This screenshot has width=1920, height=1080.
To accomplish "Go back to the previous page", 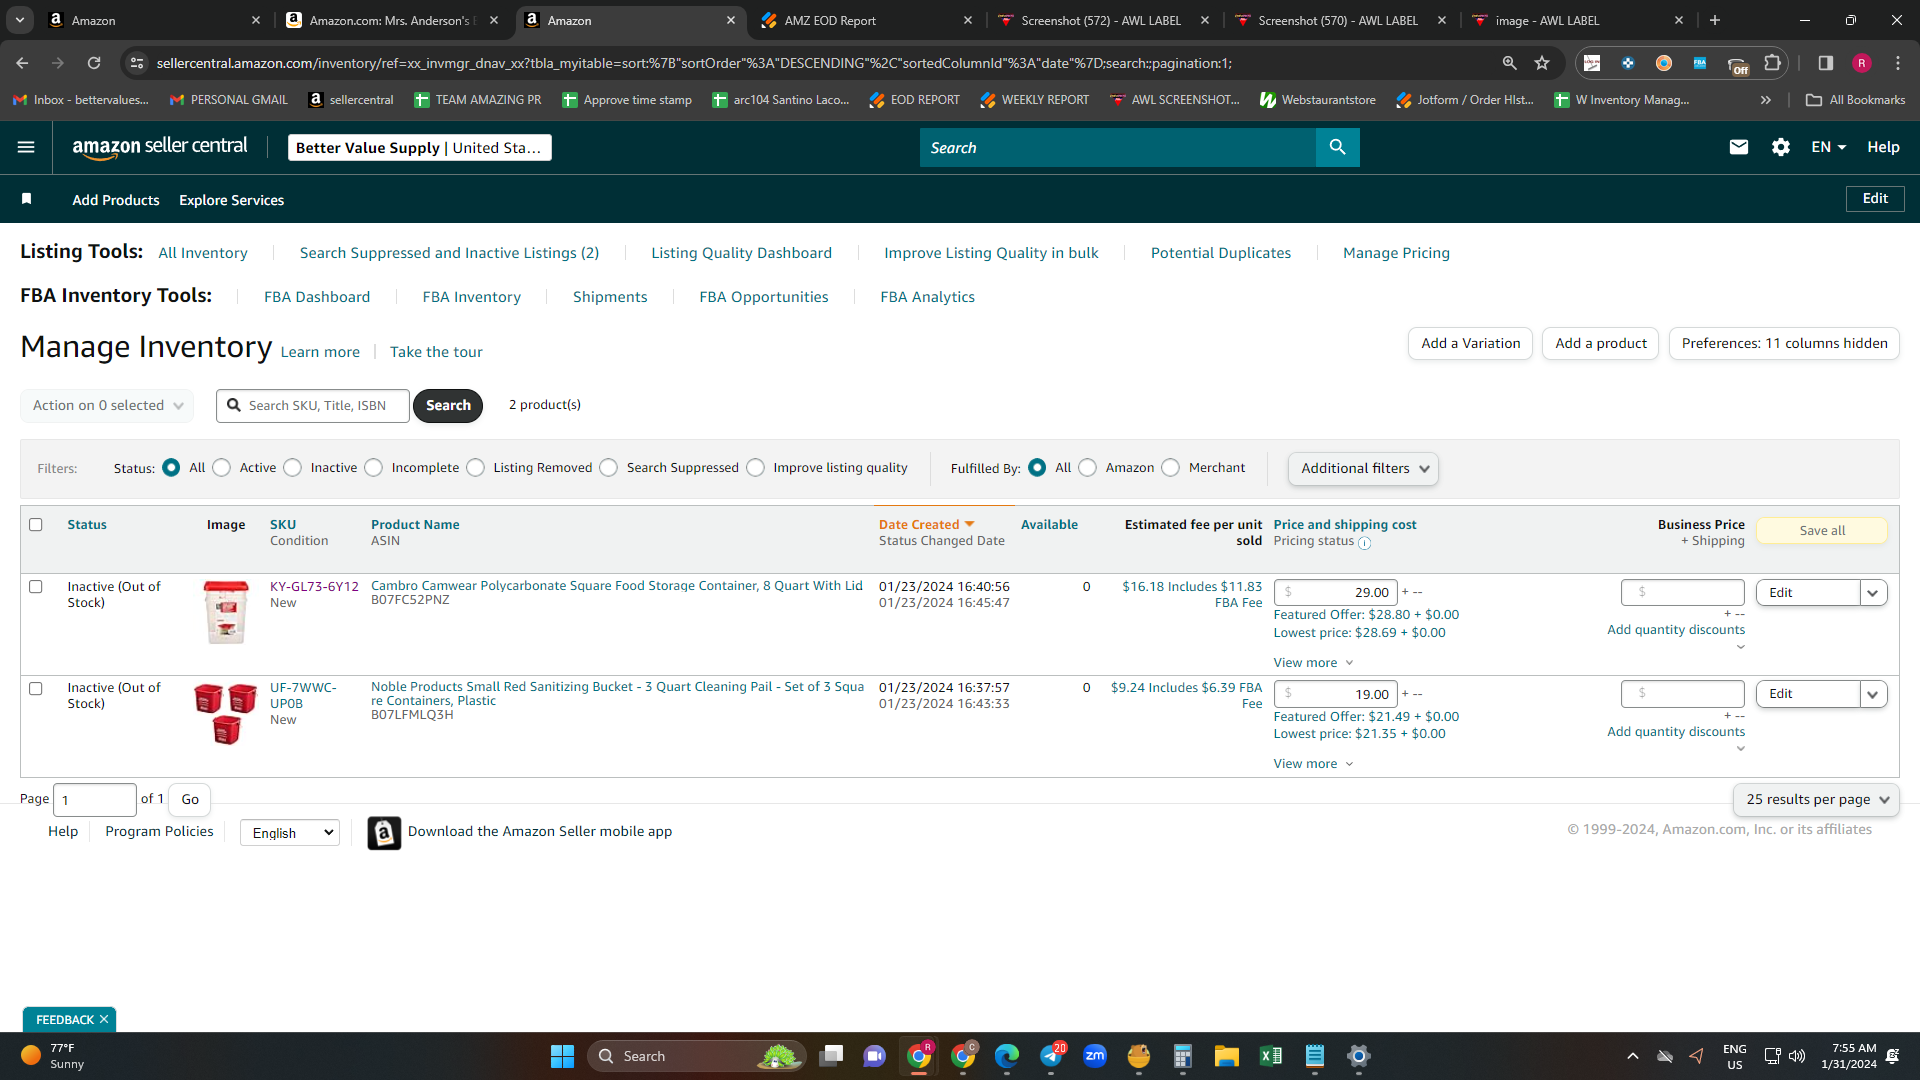I will 22,63.
